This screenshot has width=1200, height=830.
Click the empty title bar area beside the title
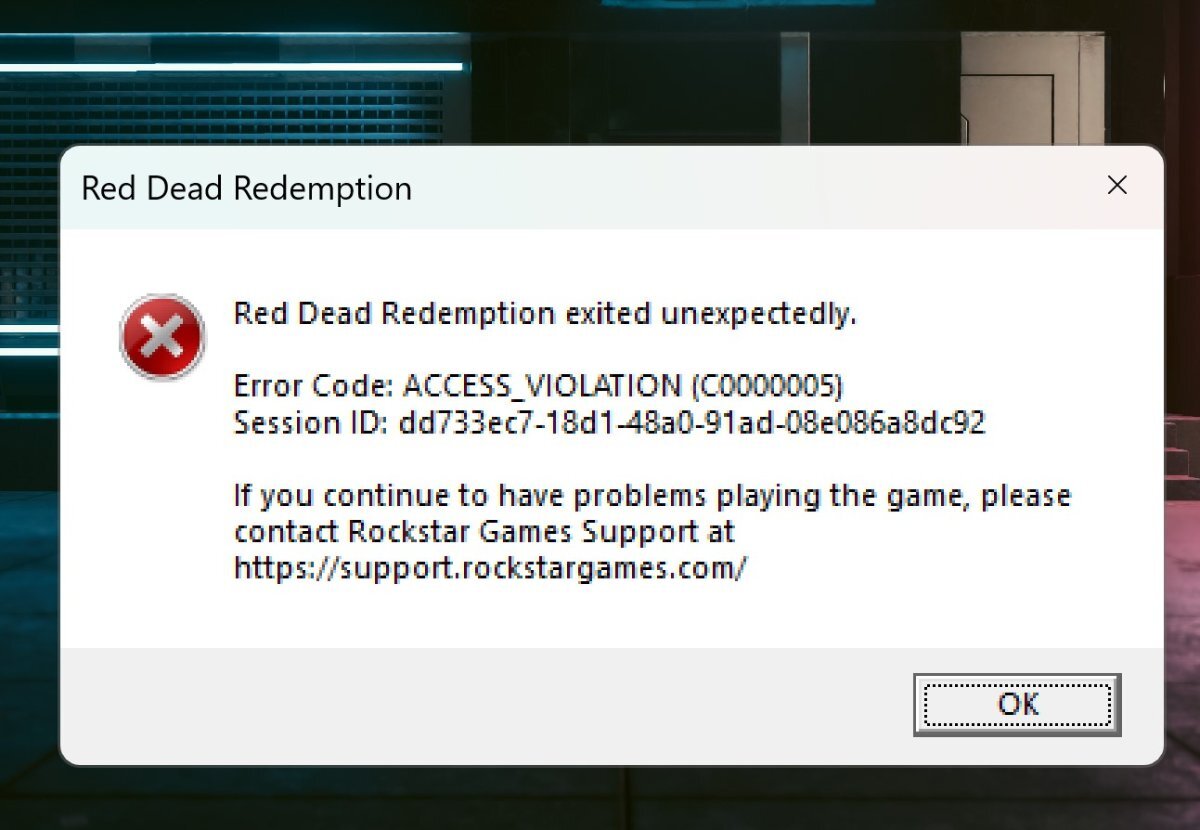[x=750, y=187]
